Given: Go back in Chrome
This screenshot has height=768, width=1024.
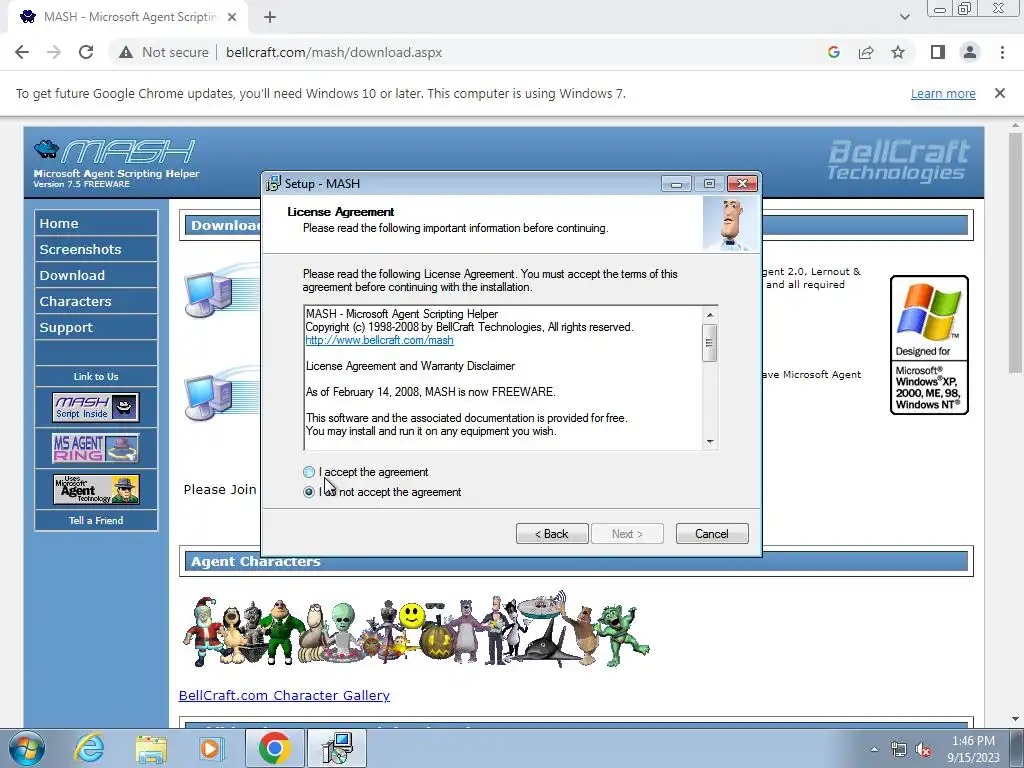Looking at the screenshot, I should (22, 52).
